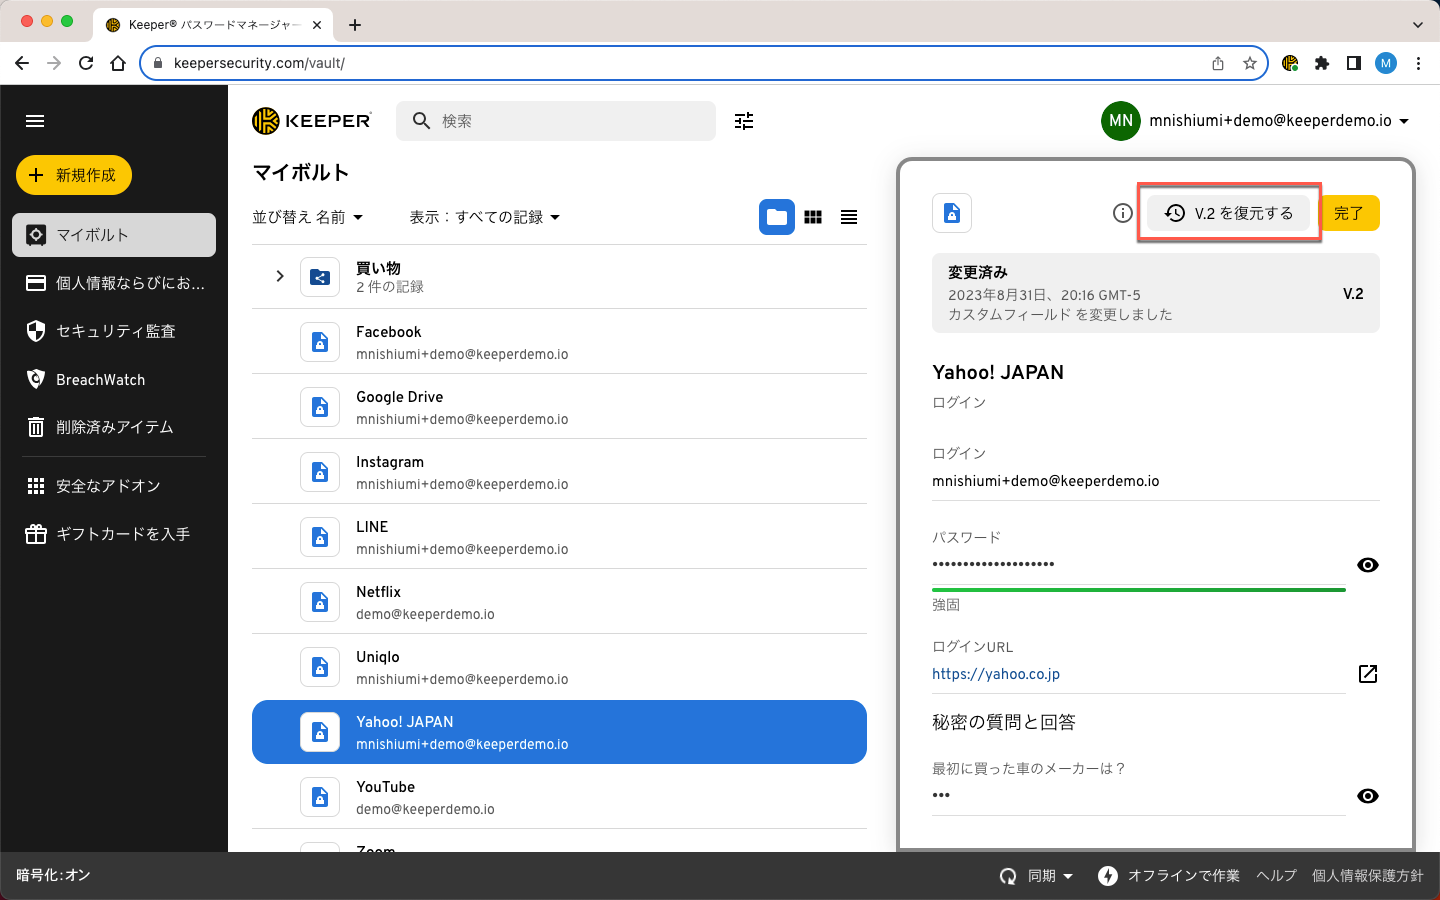
Task: Click the search filter options icon
Action: click(x=744, y=121)
